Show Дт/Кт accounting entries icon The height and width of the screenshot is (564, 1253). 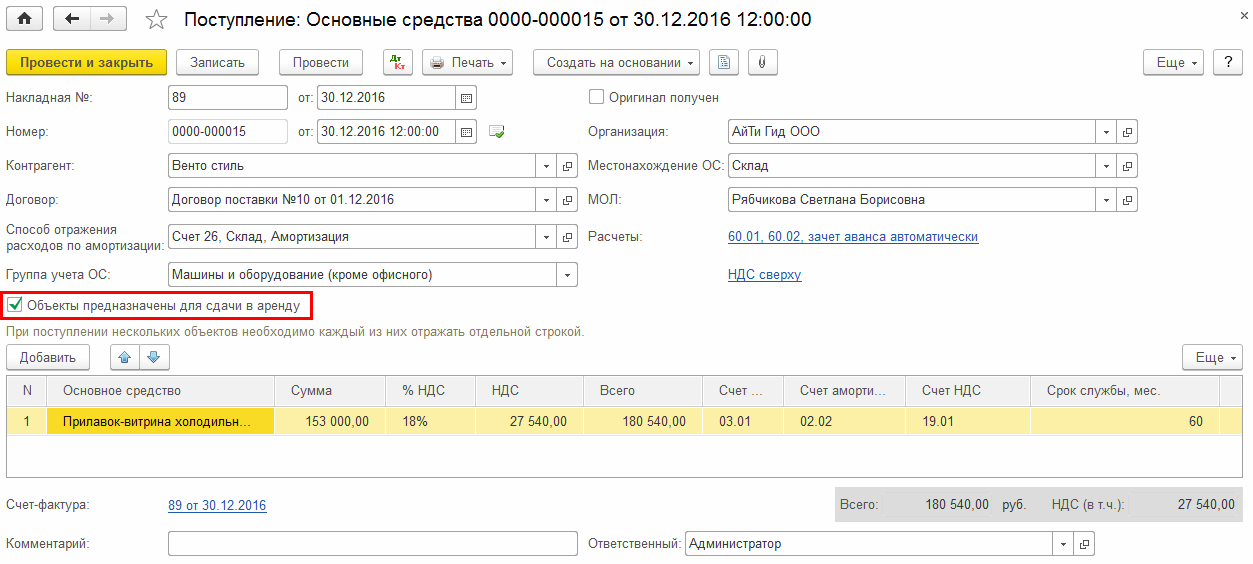[x=398, y=62]
